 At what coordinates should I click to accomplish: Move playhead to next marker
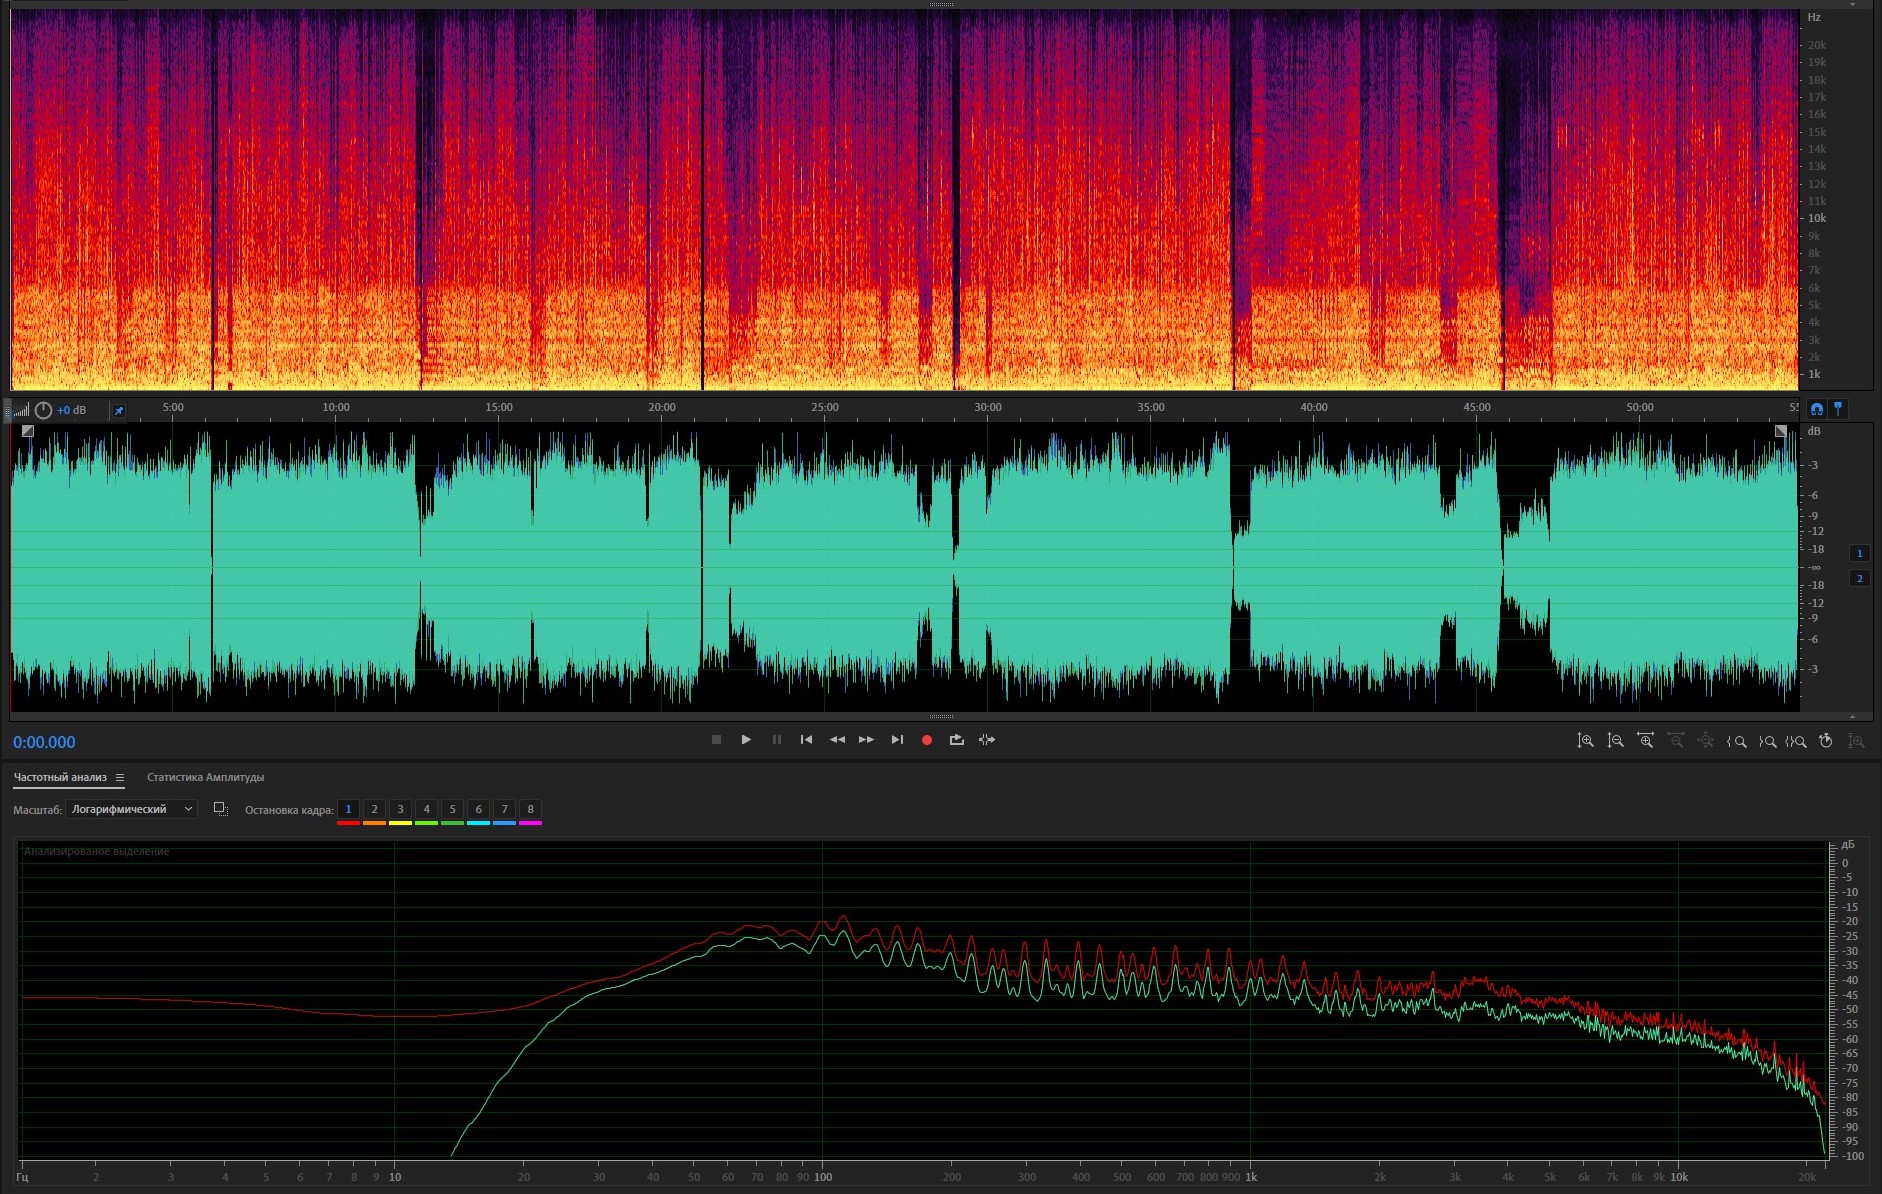897,740
